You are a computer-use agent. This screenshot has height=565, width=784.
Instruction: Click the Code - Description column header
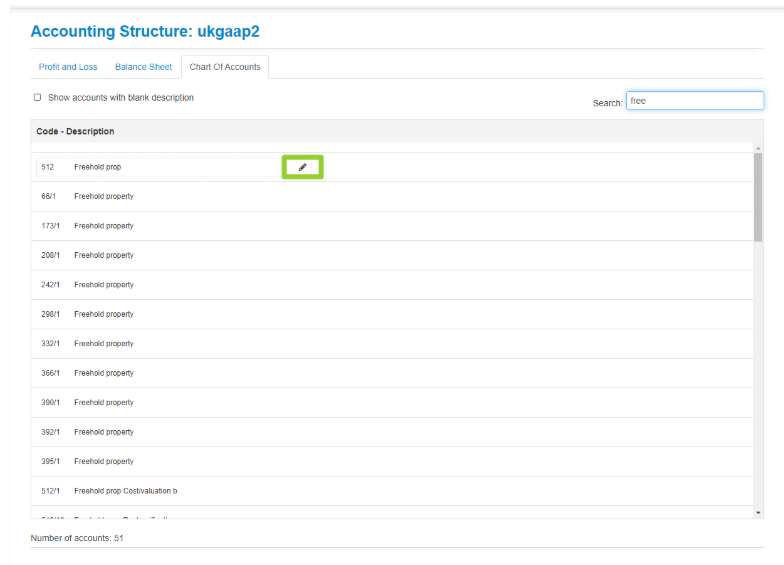pos(75,131)
